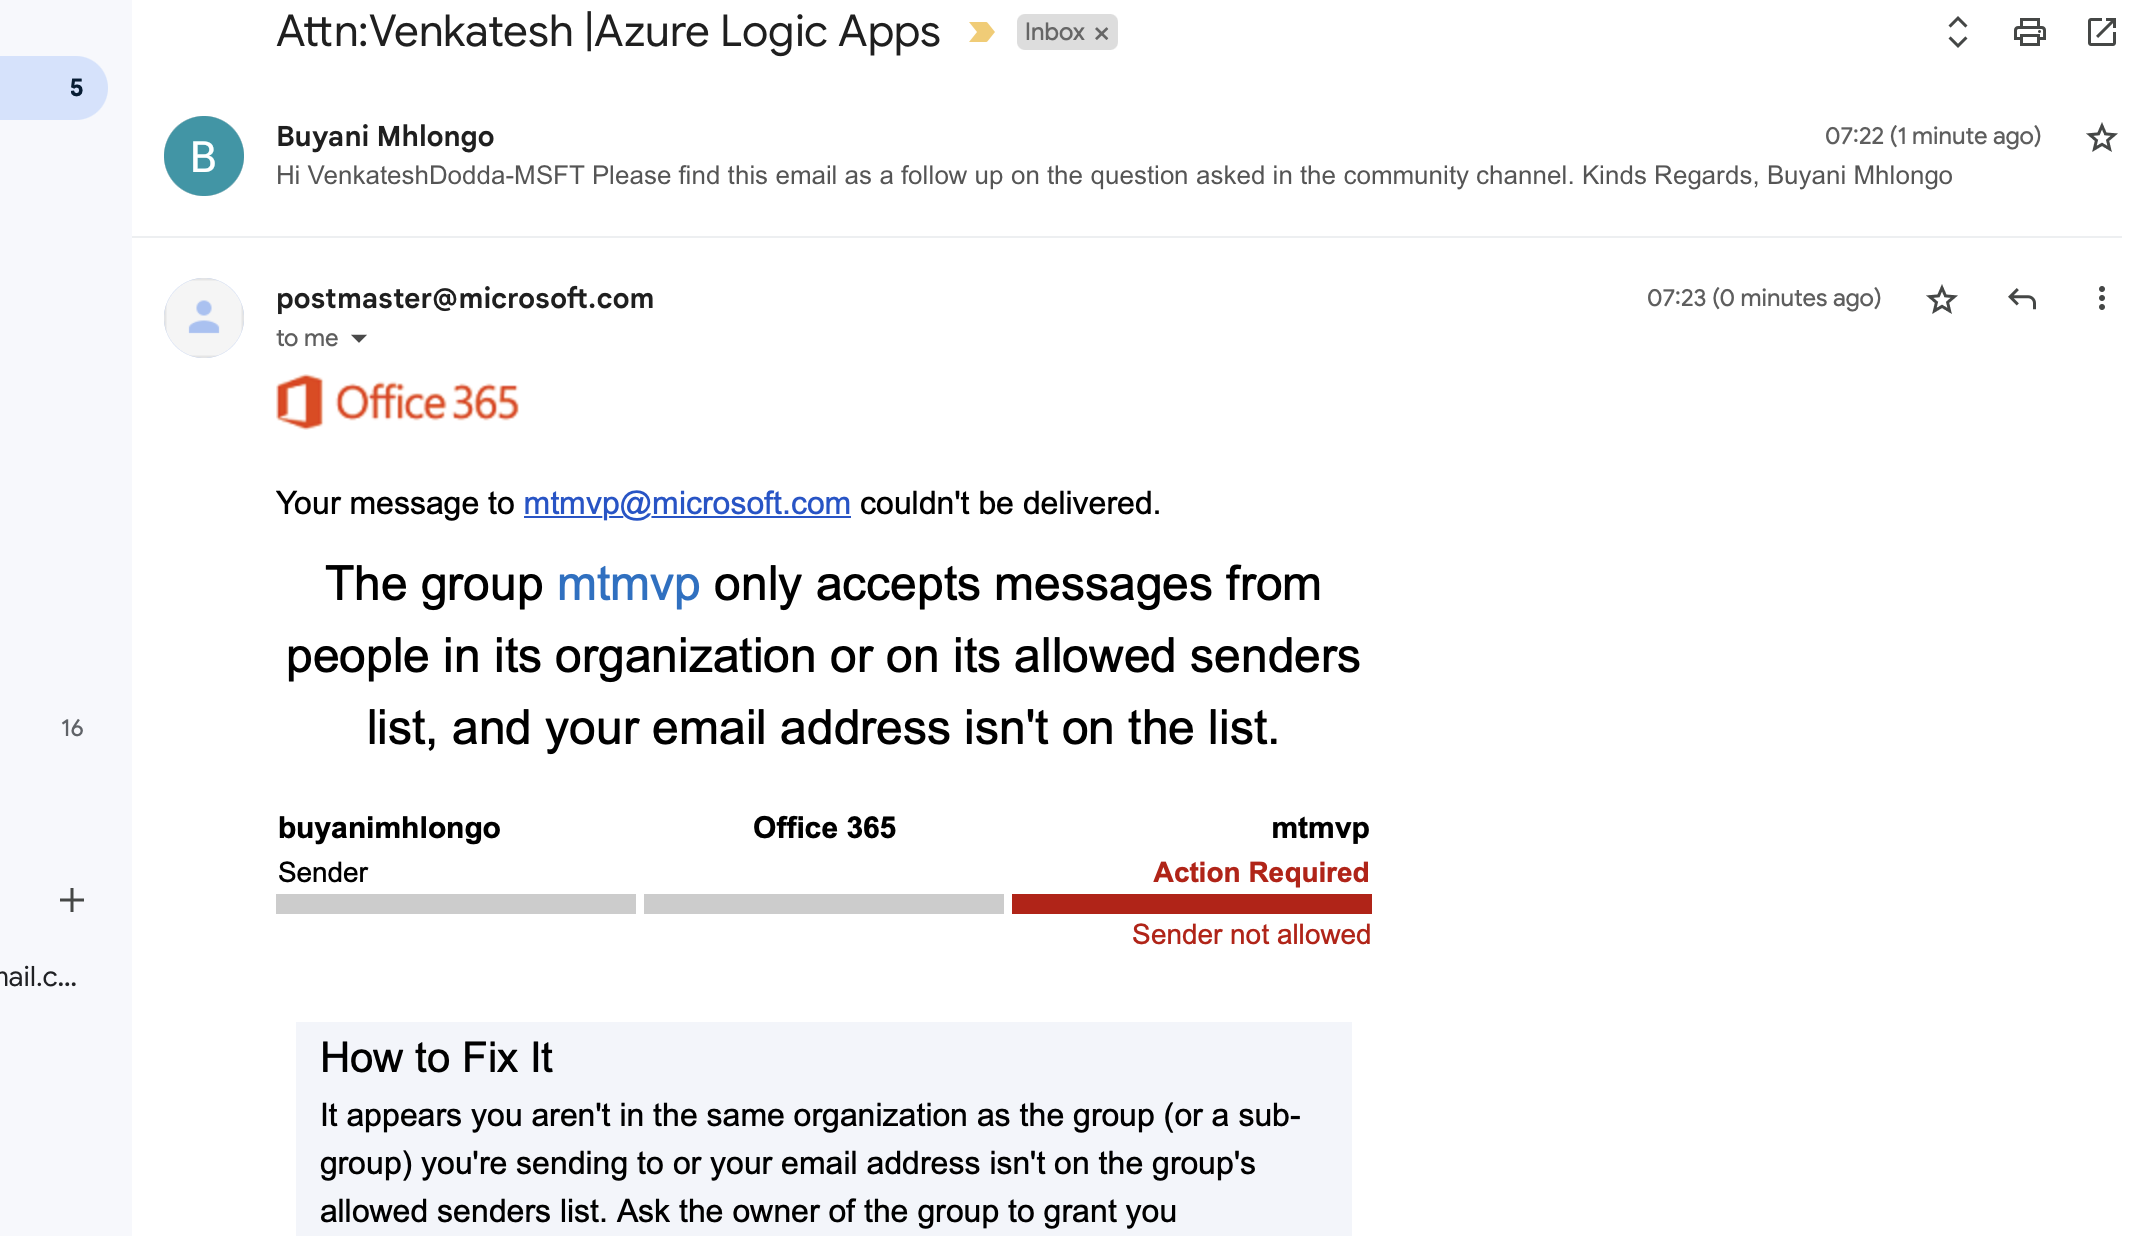The width and height of the screenshot is (2138, 1236).
Task: Remove the Inbox label from conversation
Action: (x=1101, y=33)
